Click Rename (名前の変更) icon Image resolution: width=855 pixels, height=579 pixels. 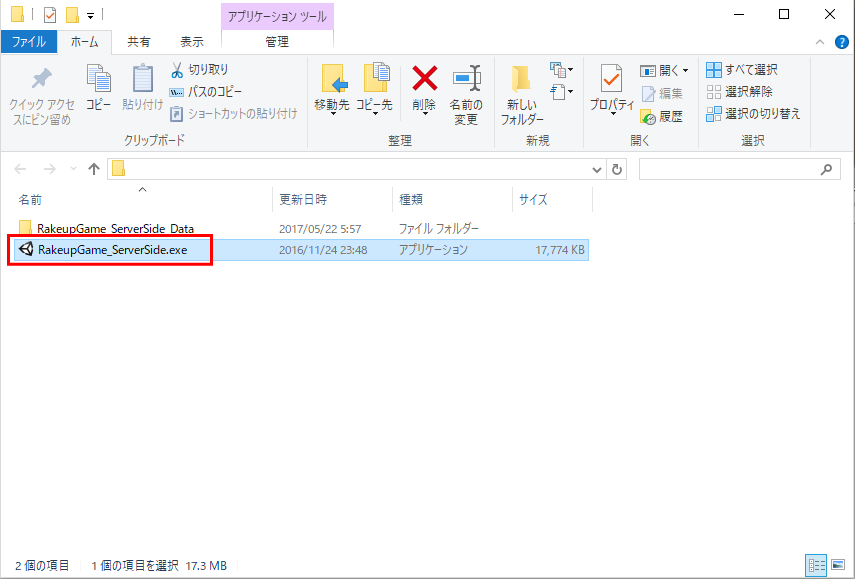click(466, 79)
